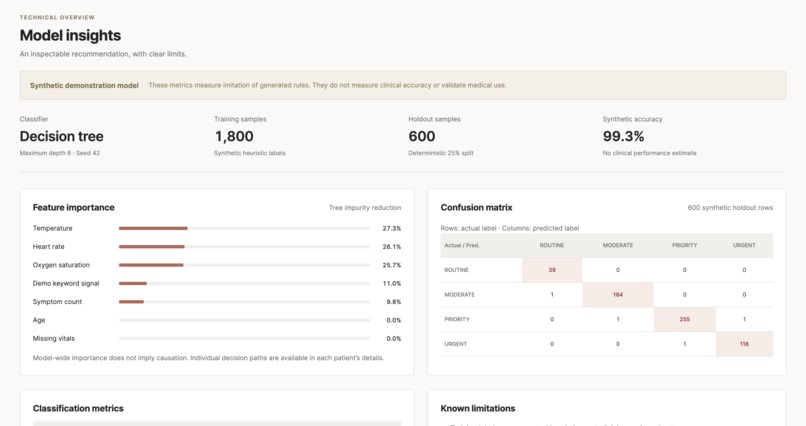Click the Feature importance card title
Screen dimensions: 806x426
74,208
